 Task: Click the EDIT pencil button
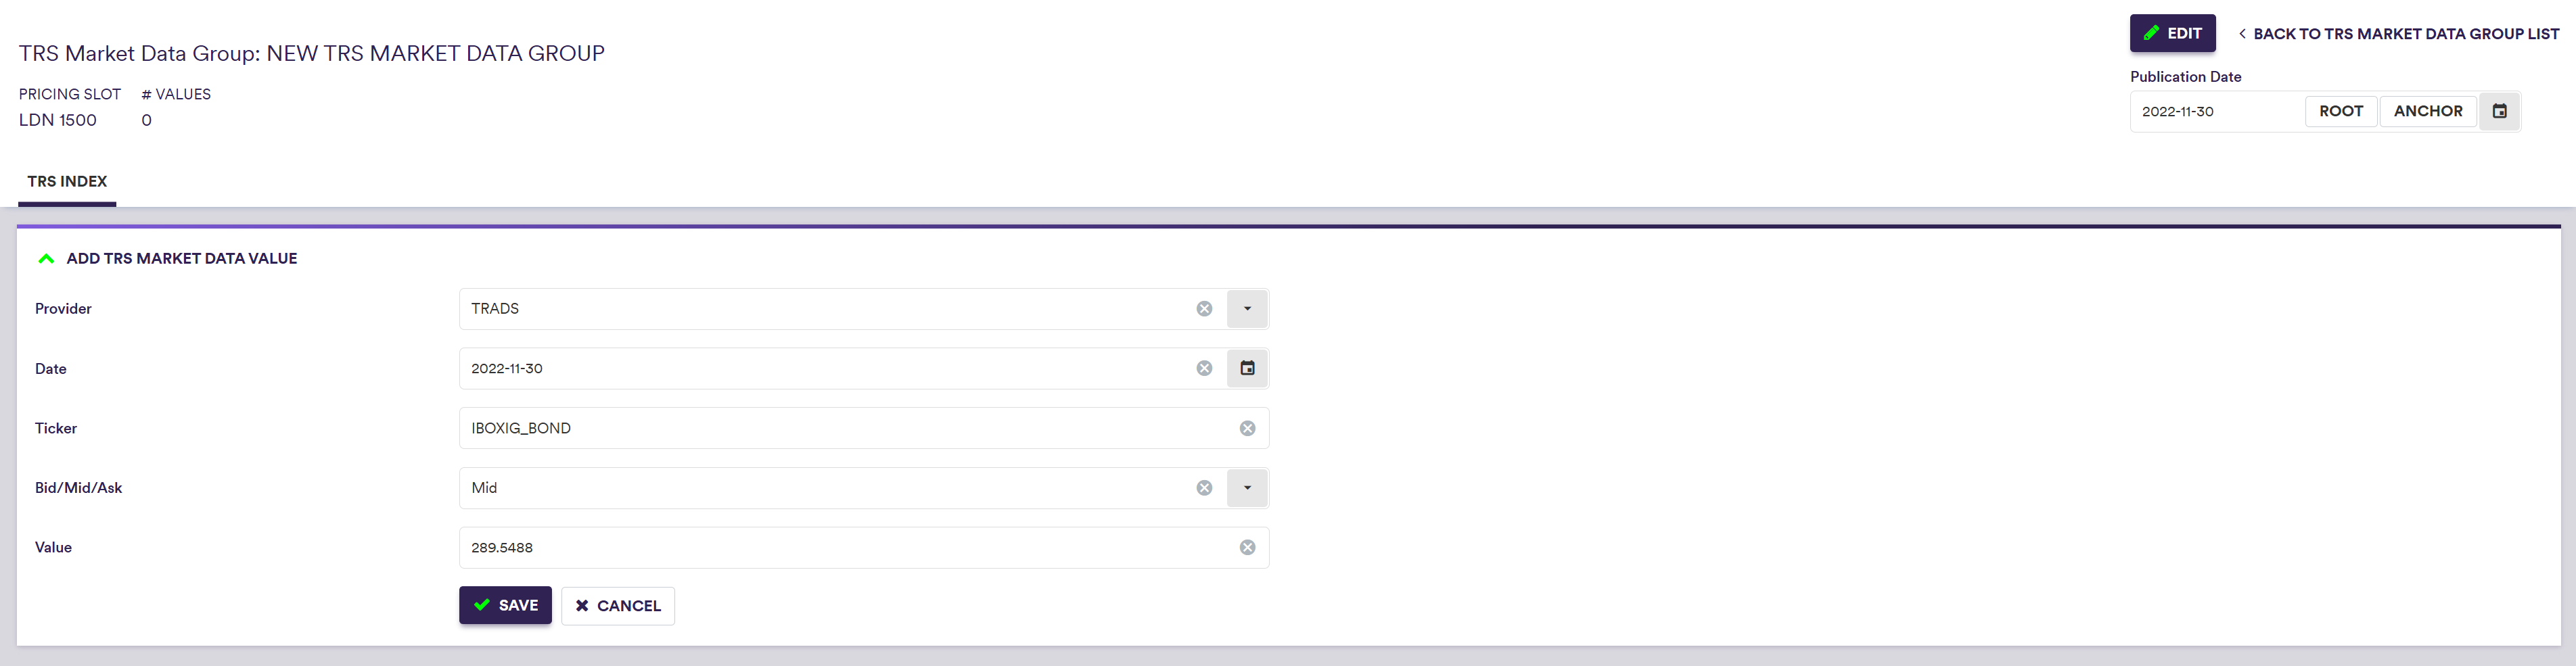2172,33
